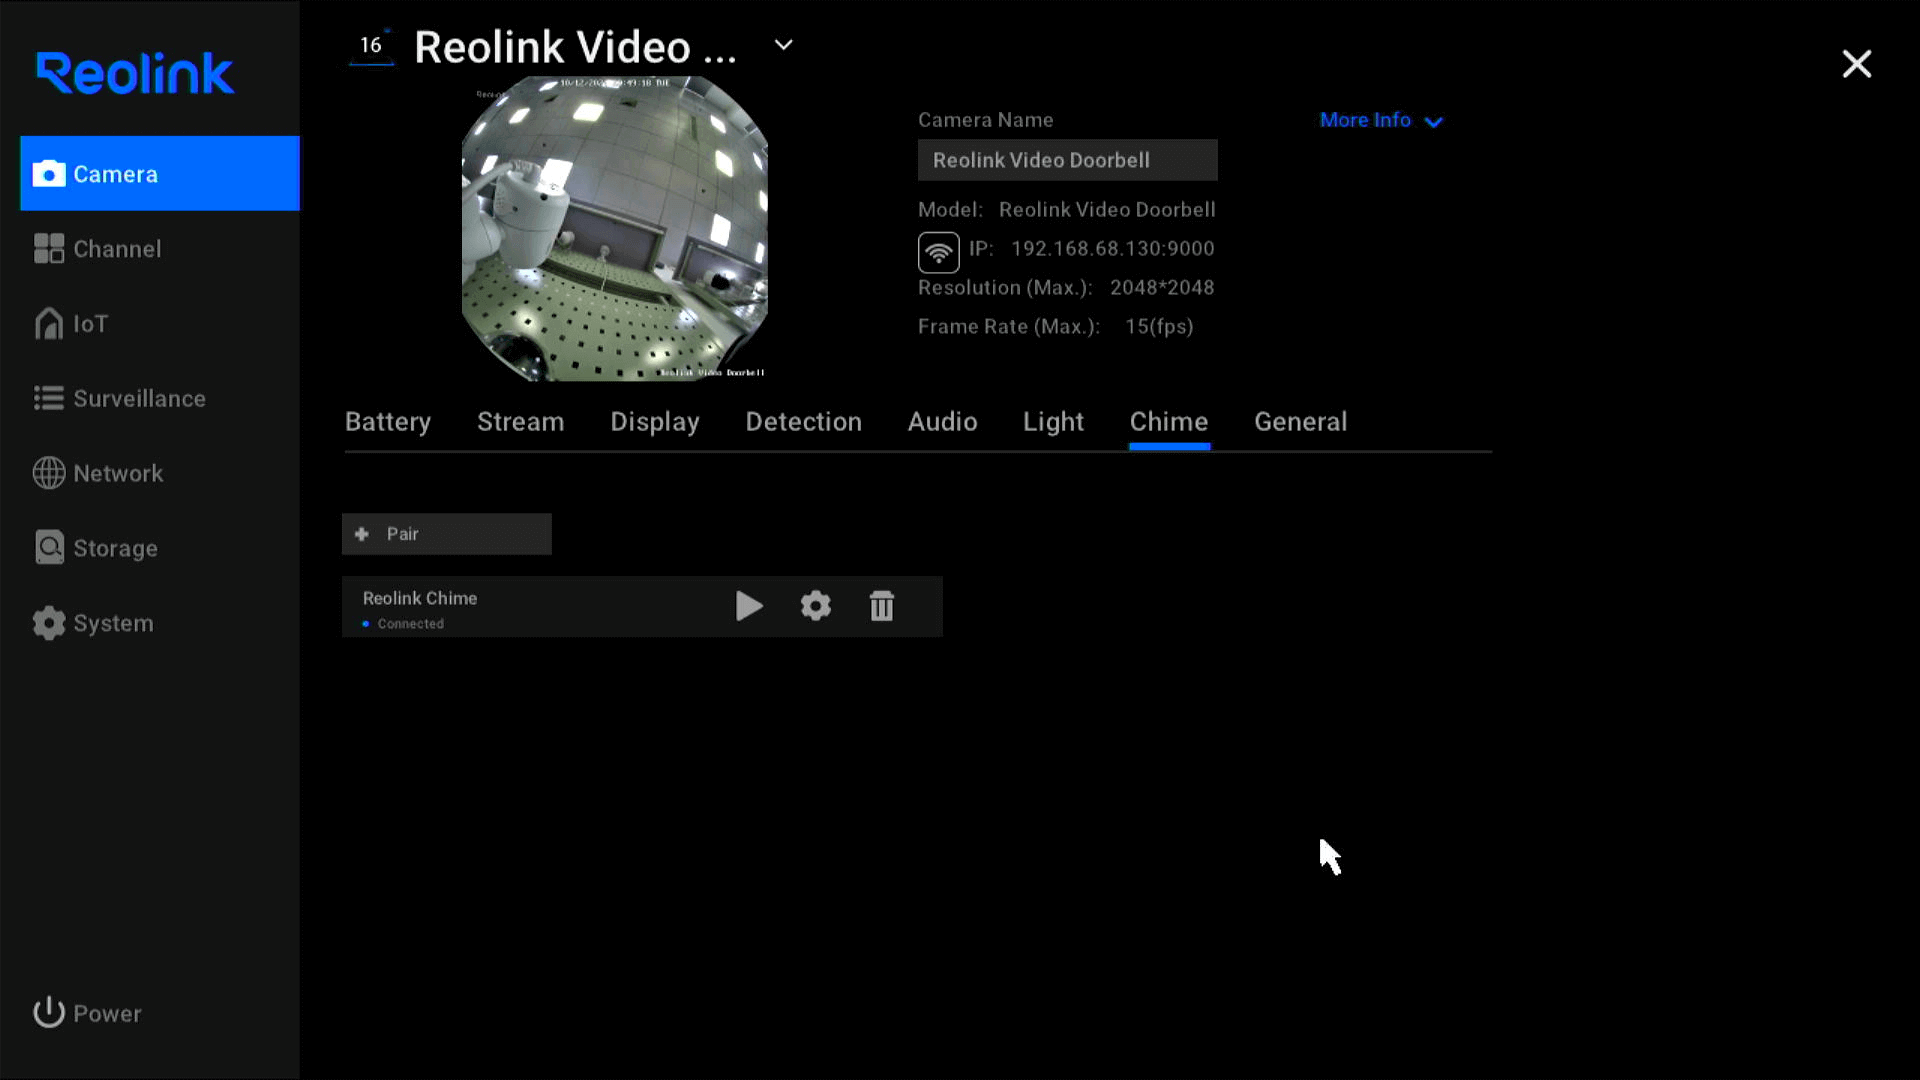Click the Power button in sidebar
This screenshot has width=1920, height=1080.
(x=87, y=1013)
